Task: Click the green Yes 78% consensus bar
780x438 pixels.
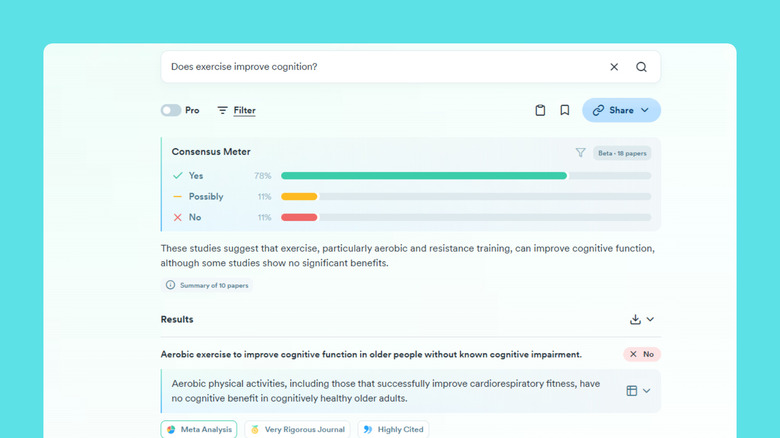Action: [x=423, y=176]
